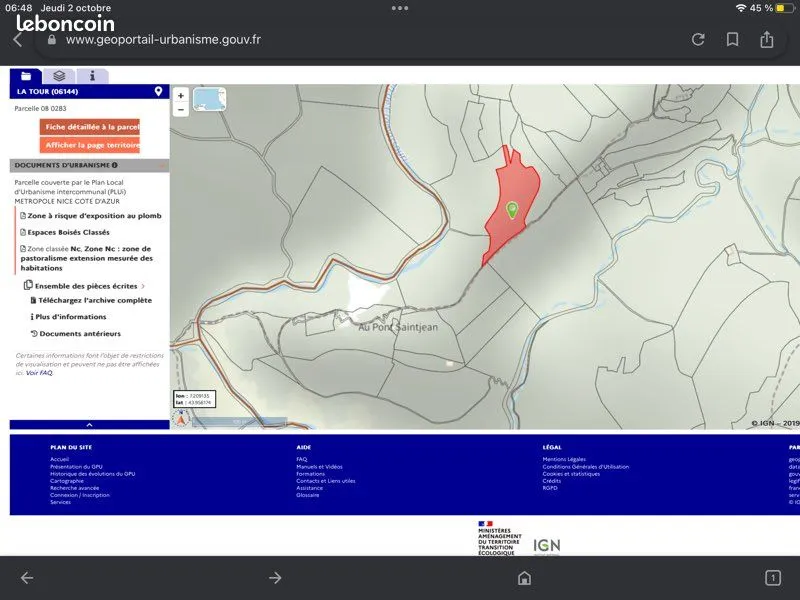Screen dimensions: 800x600
Task: Open Fiche détaillée à la parcelle
Action: tap(90, 127)
